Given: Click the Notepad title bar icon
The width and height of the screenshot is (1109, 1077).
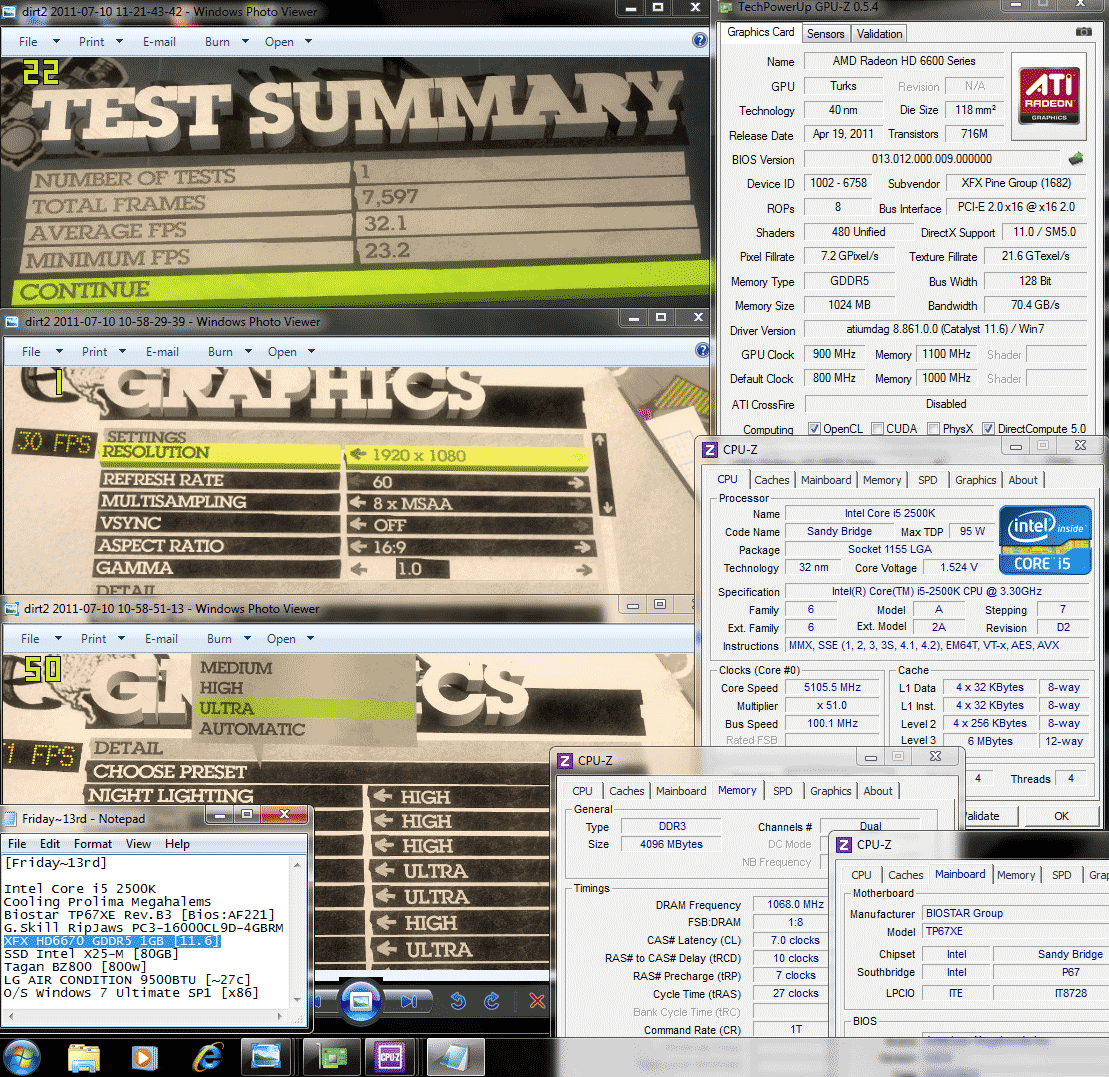Looking at the screenshot, I should pyautogui.click(x=10, y=819).
